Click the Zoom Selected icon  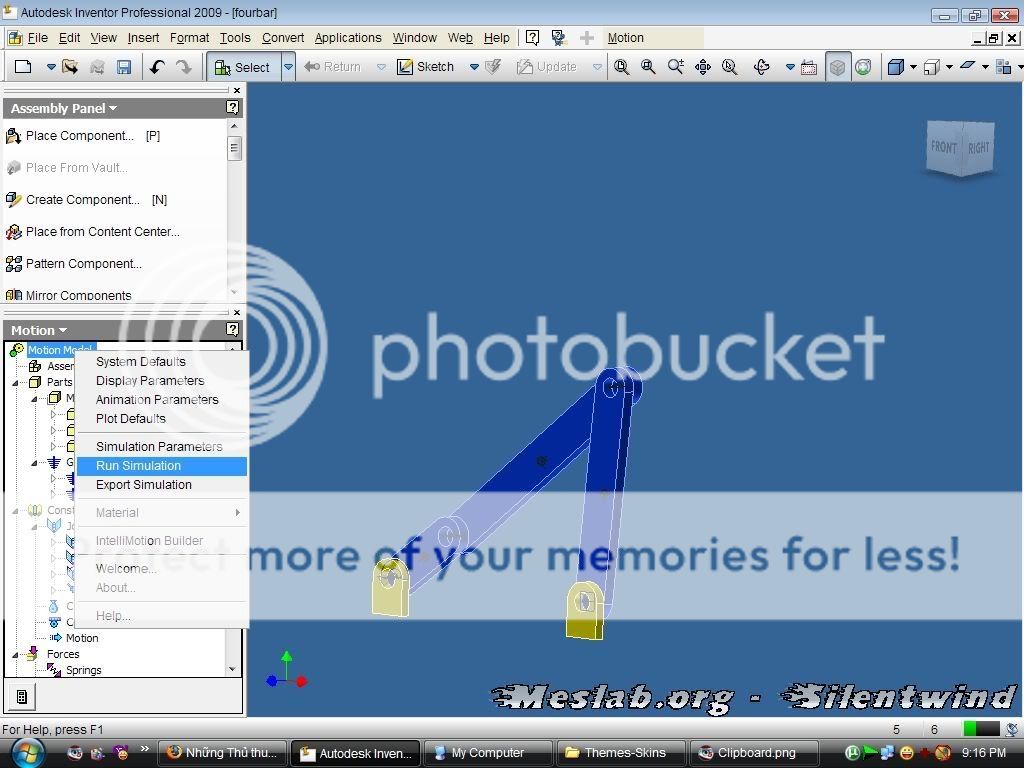(729, 67)
